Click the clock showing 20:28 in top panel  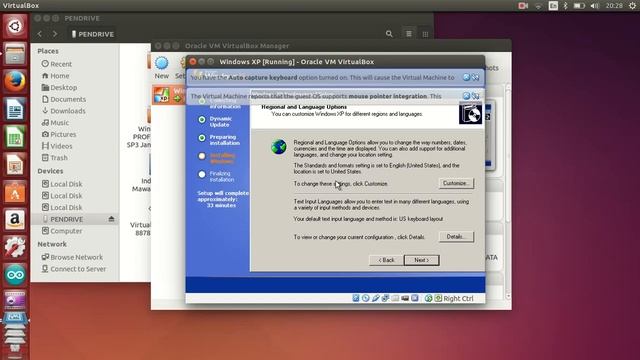coord(614,6)
